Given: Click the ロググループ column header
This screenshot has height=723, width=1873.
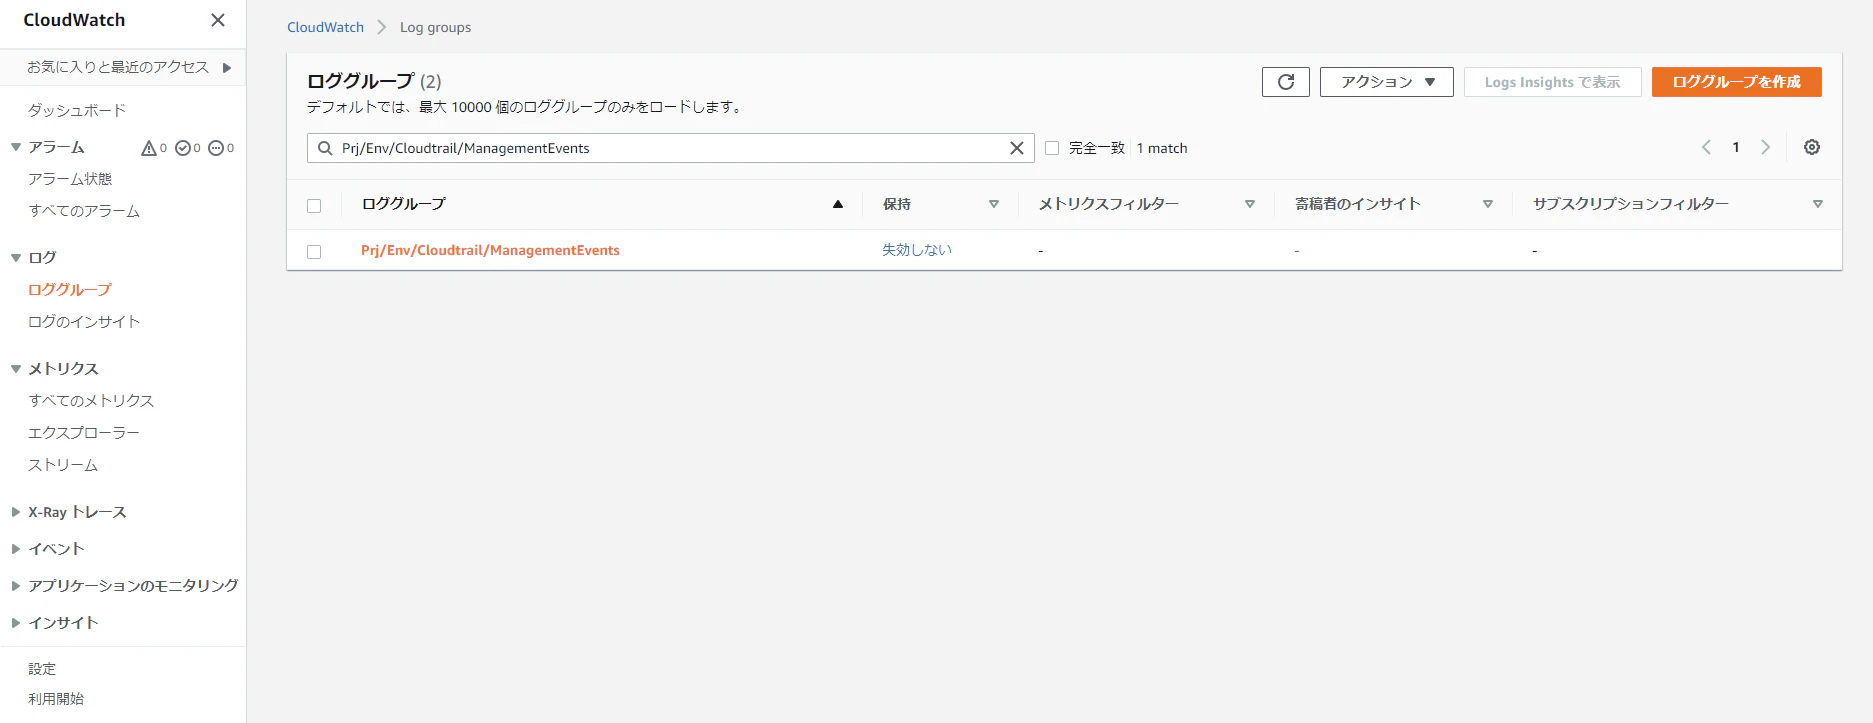Looking at the screenshot, I should click(x=404, y=204).
